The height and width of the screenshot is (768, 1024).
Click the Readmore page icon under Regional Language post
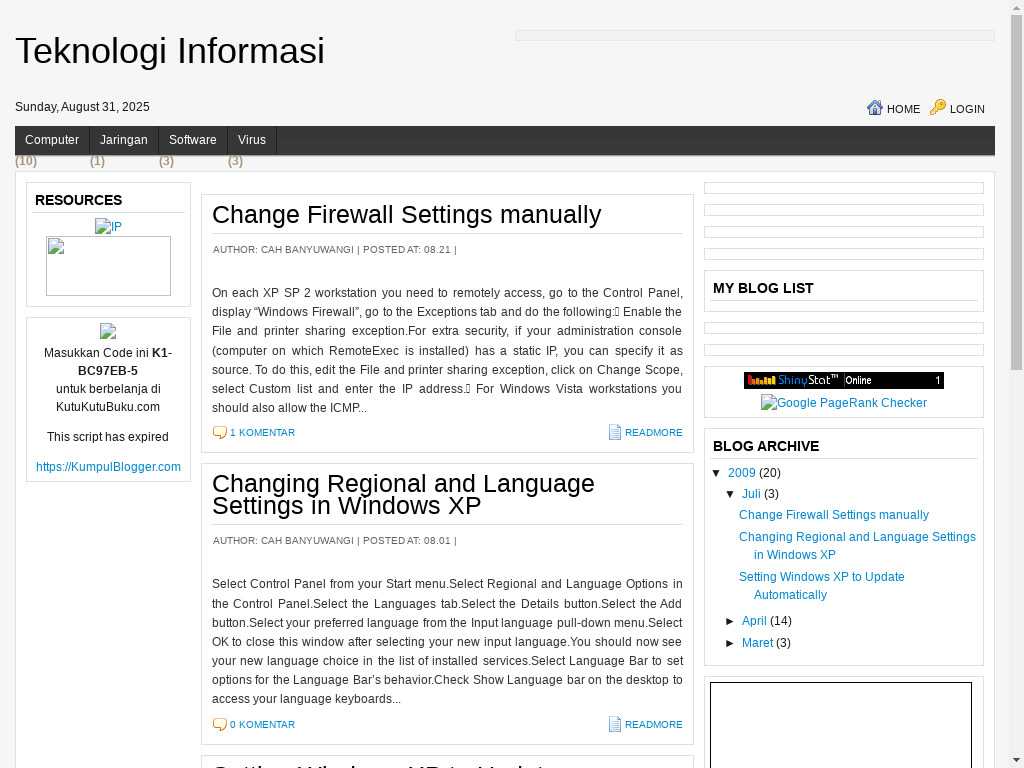[x=615, y=724]
